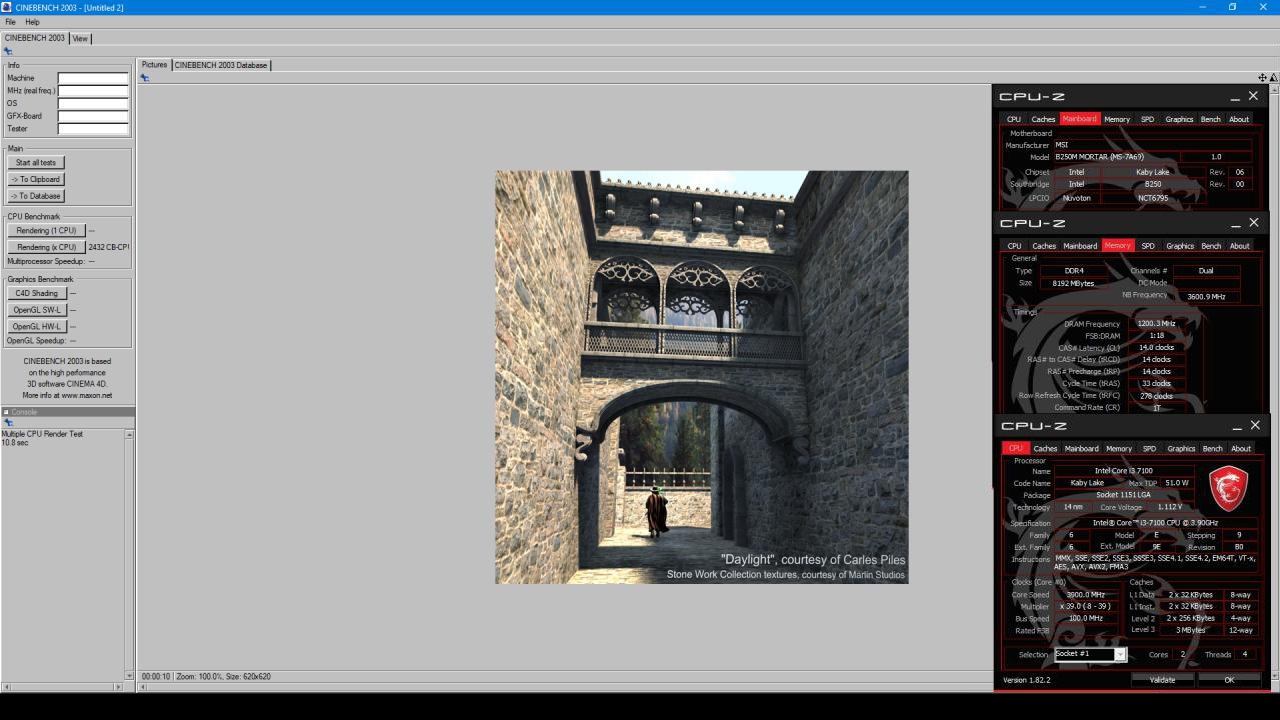Click the Console scrollbar down arrow
This screenshot has height=720, width=1280.
tap(129, 676)
